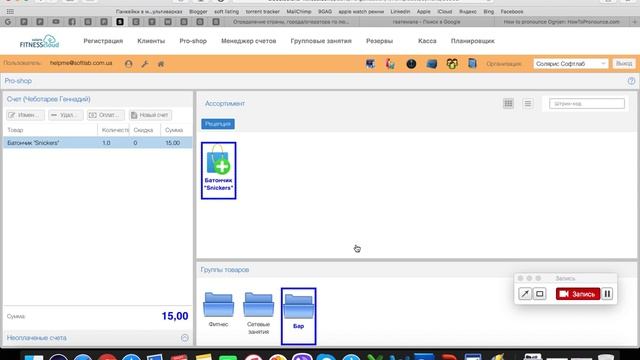
Task: Add a new browser tab with plus
Action: (635, 22)
